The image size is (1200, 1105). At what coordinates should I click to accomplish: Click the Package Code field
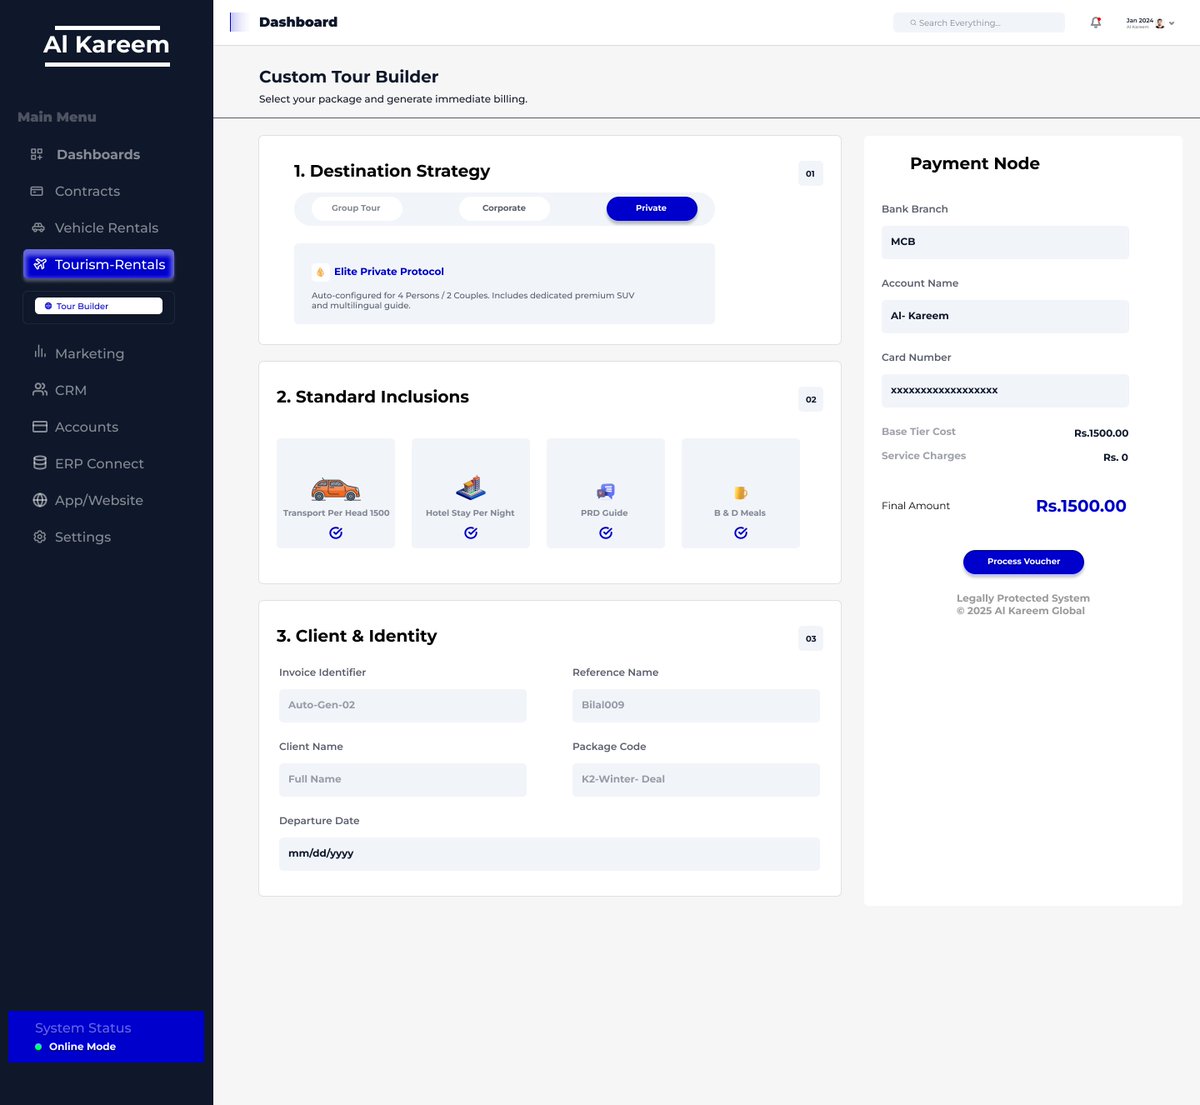click(696, 779)
